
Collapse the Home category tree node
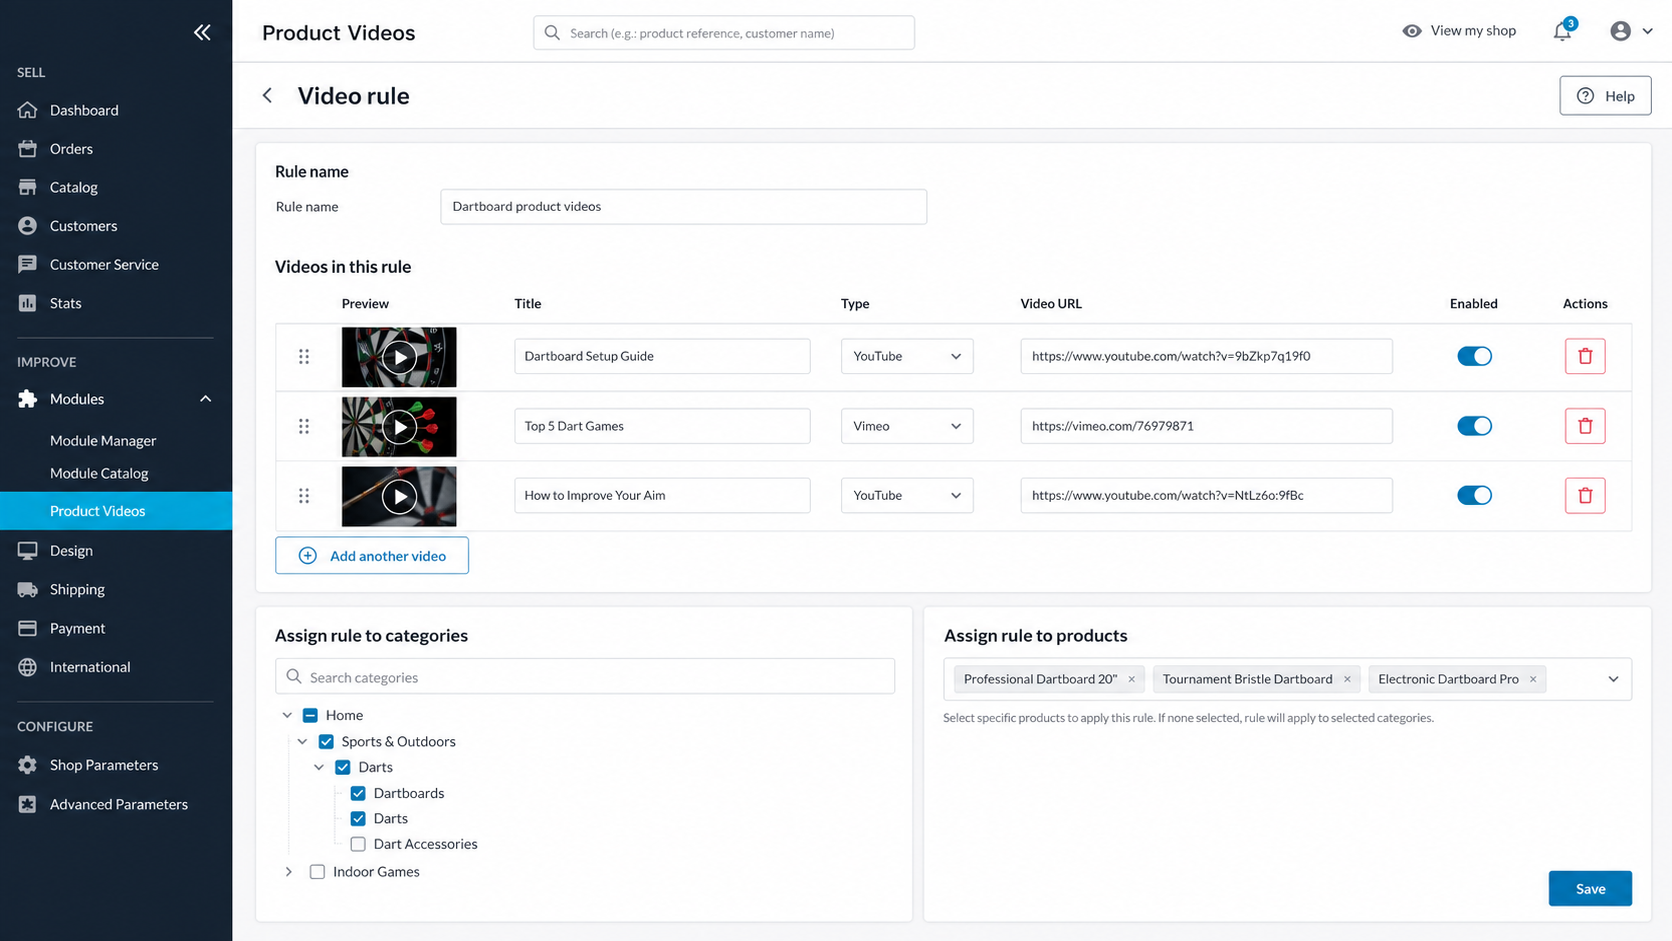(x=287, y=715)
